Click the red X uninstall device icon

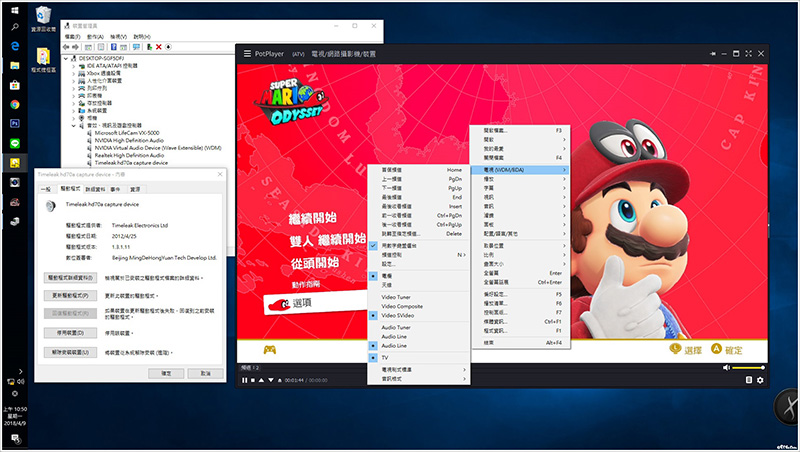[x=158, y=46]
